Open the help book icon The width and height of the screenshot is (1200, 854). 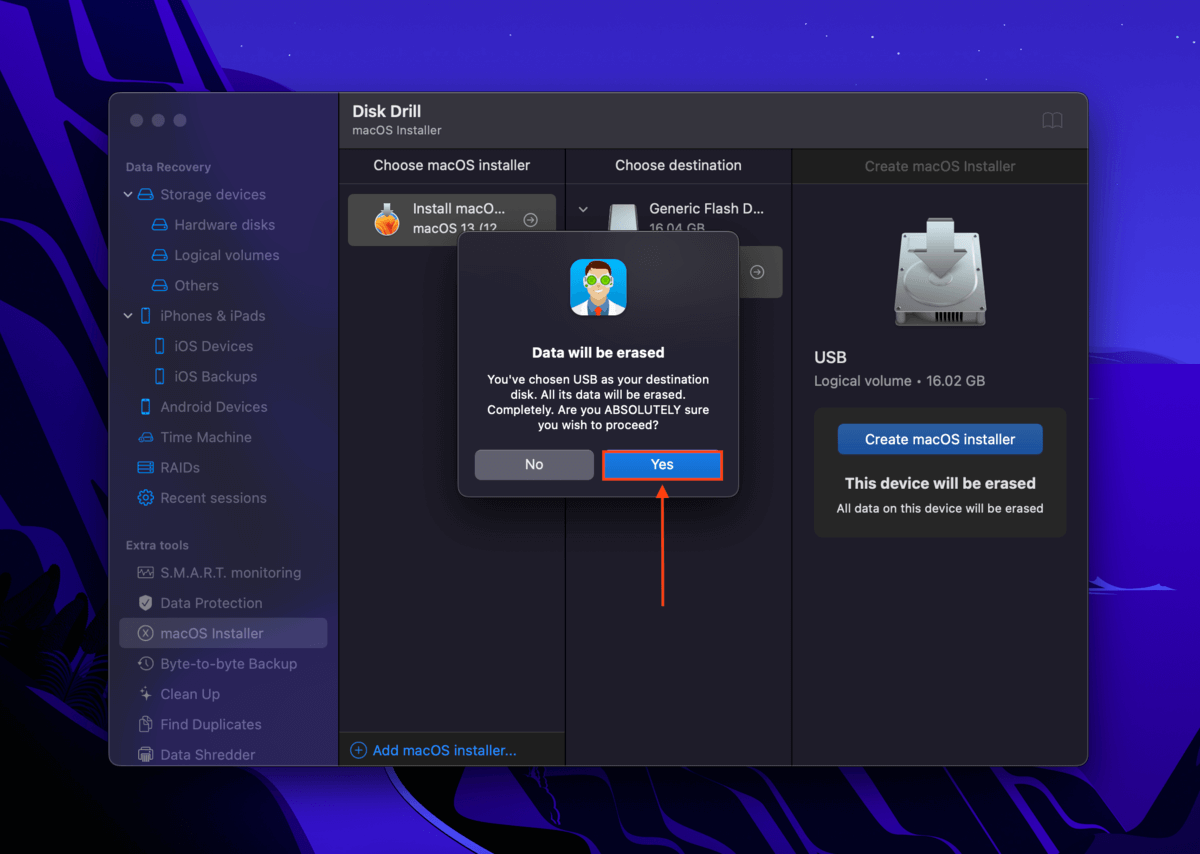click(1052, 121)
